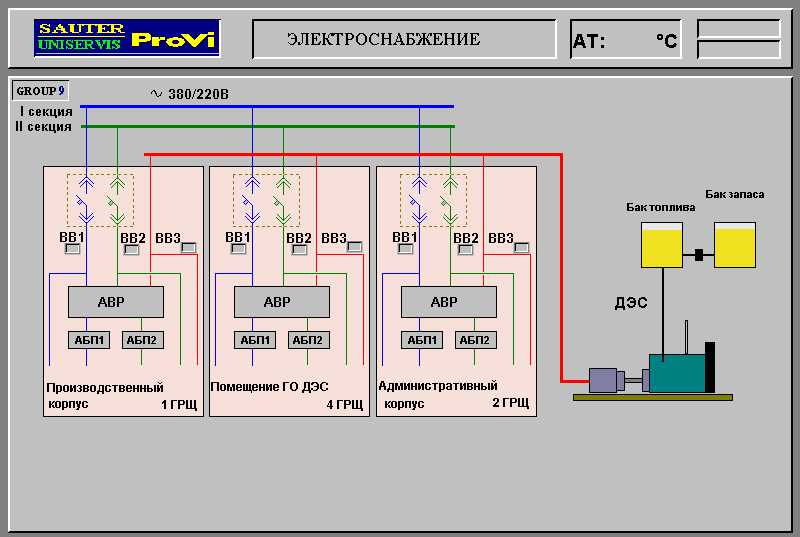
Task: Toggle BB1 indicator in 1 ГРЩ panel
Action: 72,249
